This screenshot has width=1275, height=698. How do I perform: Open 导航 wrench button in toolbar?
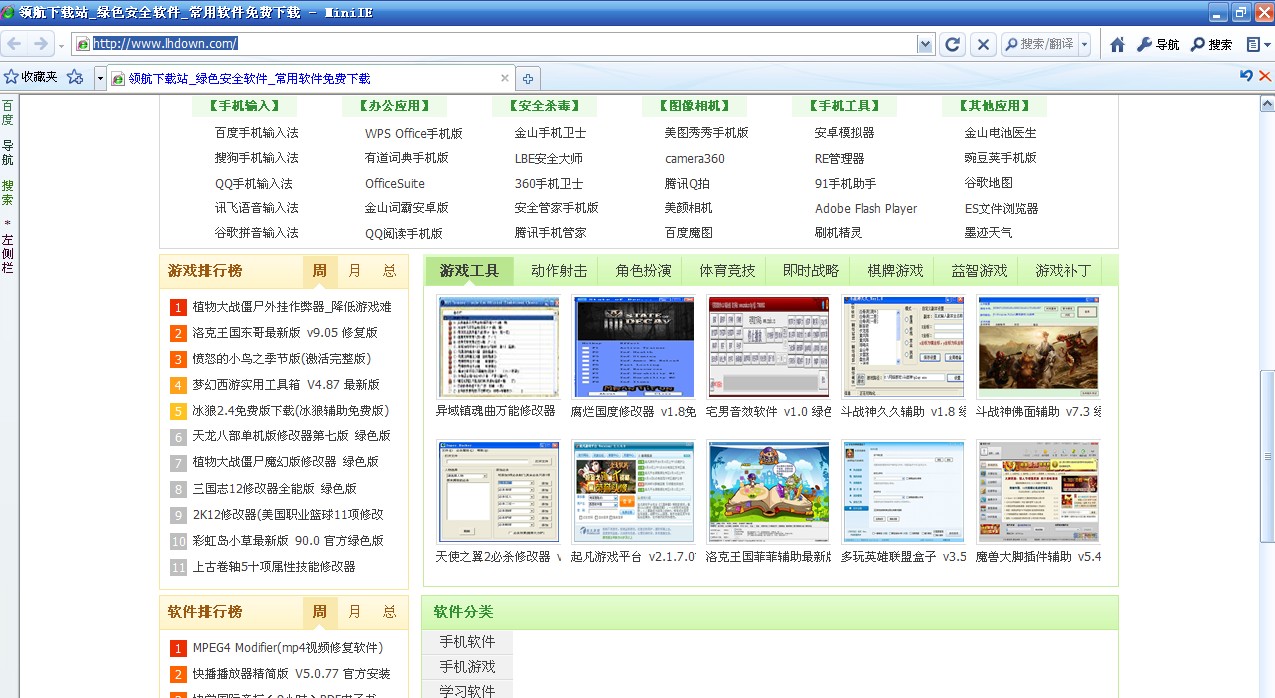[1158, 44]
